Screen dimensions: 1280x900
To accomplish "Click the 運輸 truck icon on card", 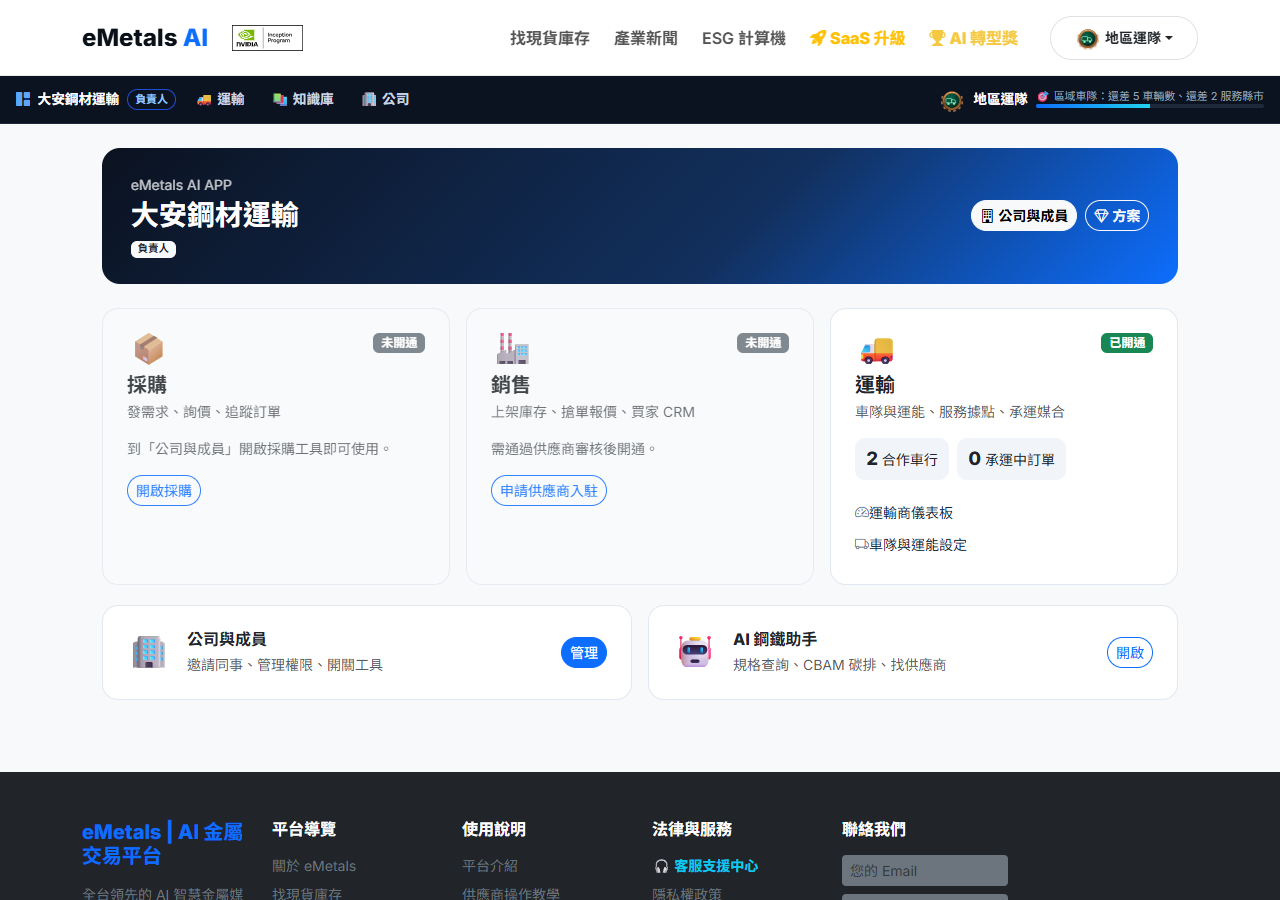I will coord(876,349).
